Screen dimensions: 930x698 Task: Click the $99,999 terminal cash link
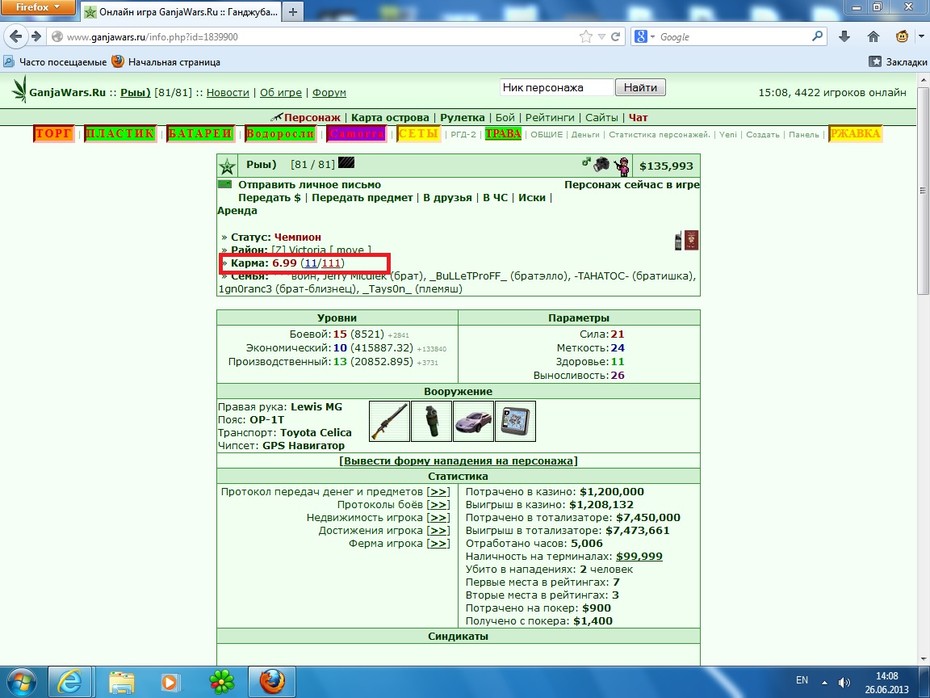[639, 556]
